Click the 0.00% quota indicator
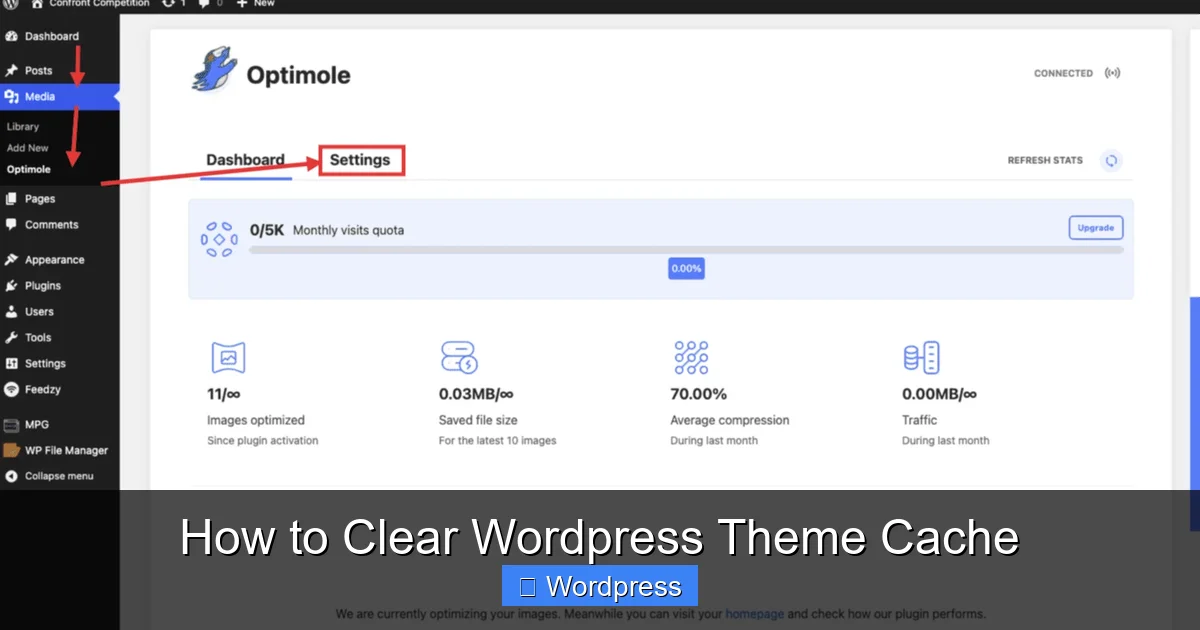Image resolution: width=1200 pixels, height=630 pixels. pyautogui.click(x=686, y=268)
